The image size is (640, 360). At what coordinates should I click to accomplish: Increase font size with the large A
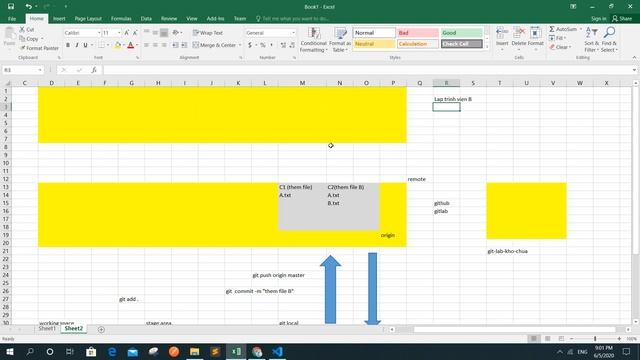127,33
